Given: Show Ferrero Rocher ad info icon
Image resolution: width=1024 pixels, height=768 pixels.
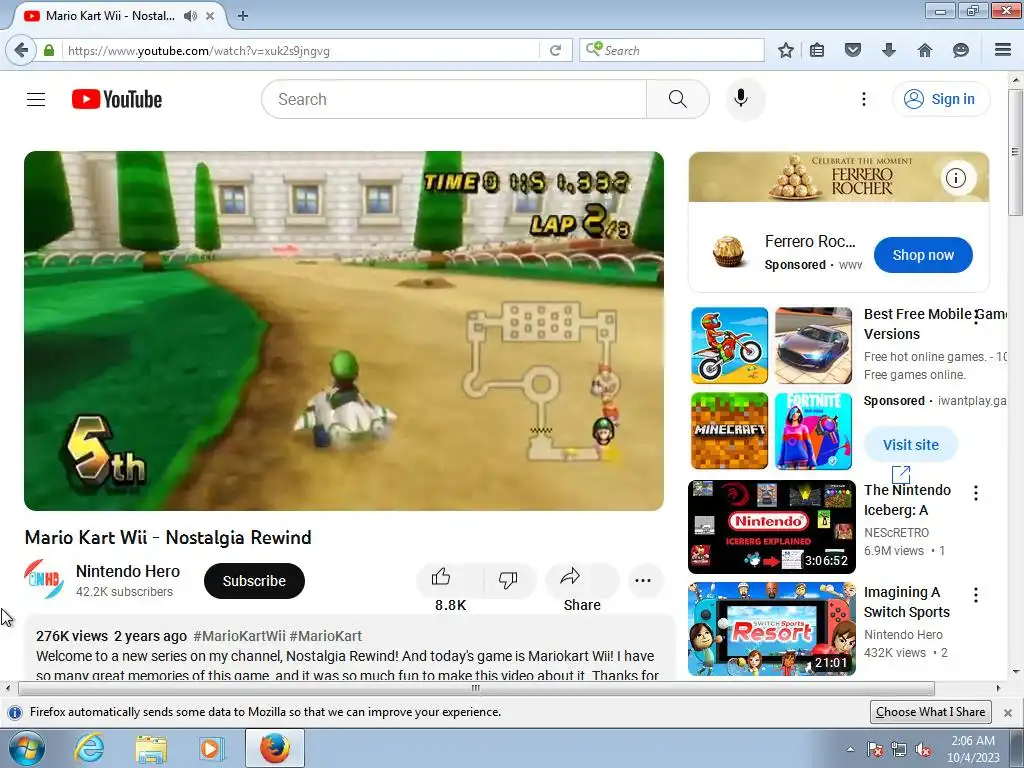Looking at the screenshot, I should click(x=955, y=178).
